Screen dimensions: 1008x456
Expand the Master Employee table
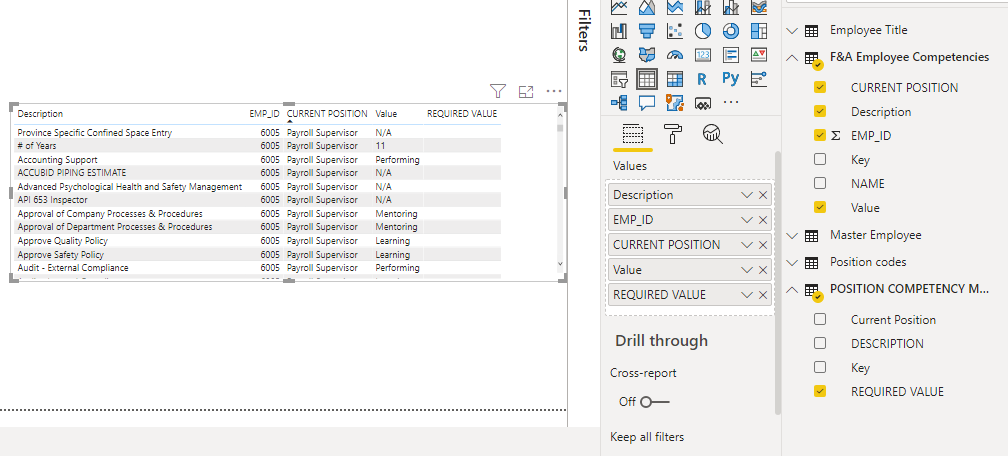coord(791,235)
